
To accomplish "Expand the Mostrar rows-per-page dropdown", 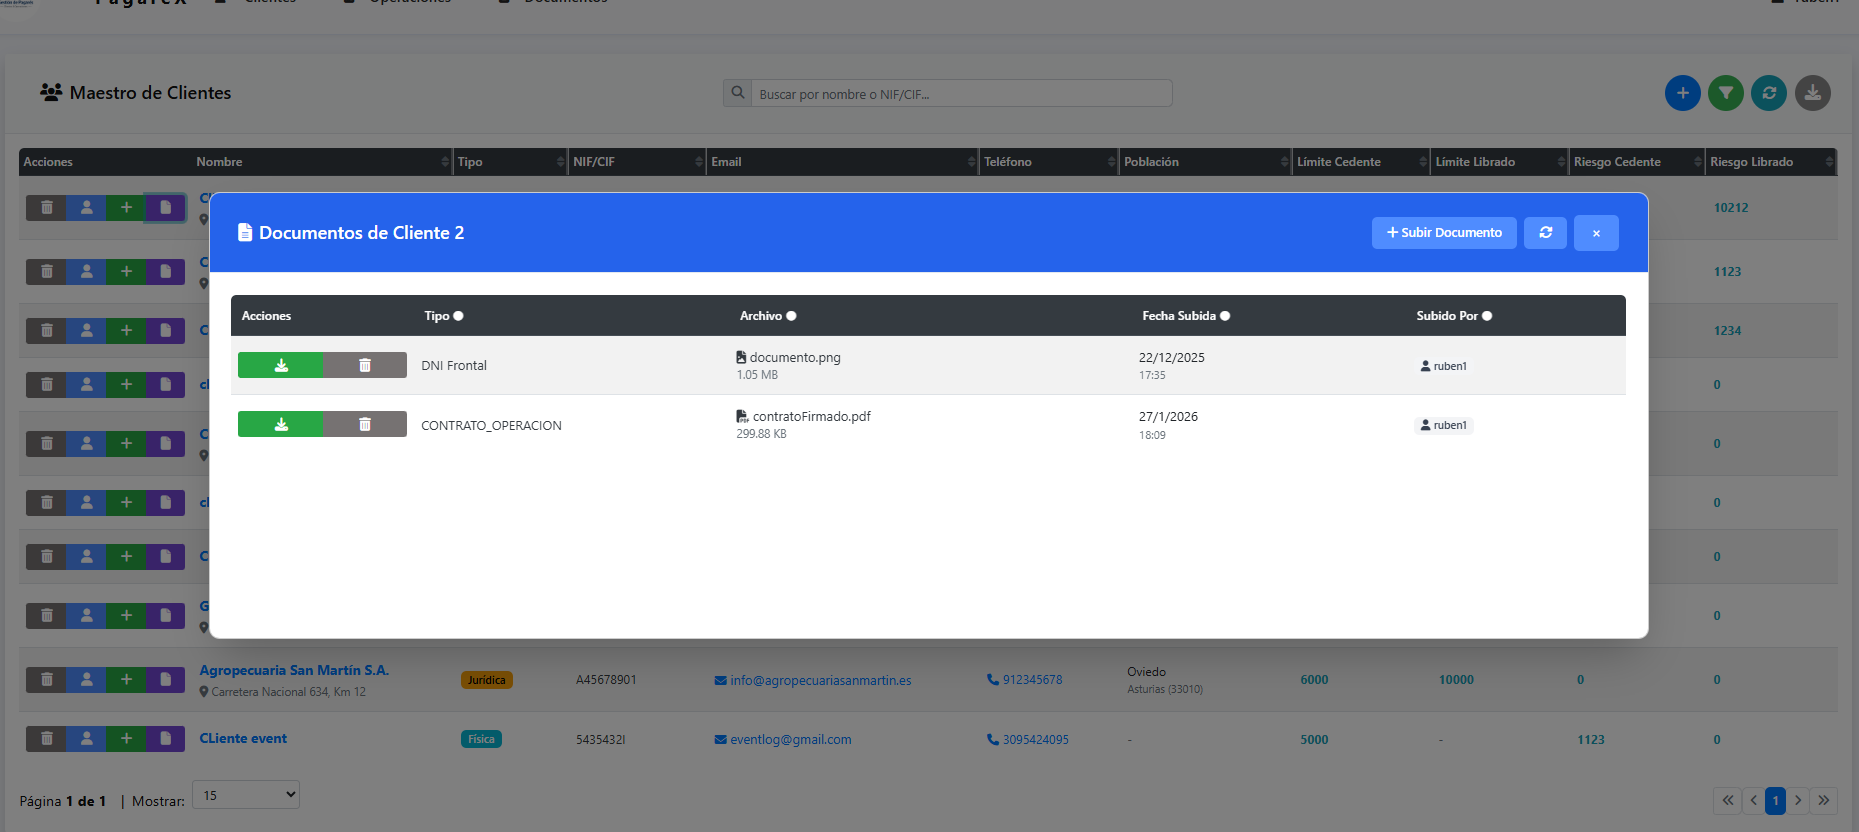I will [246, 795].
